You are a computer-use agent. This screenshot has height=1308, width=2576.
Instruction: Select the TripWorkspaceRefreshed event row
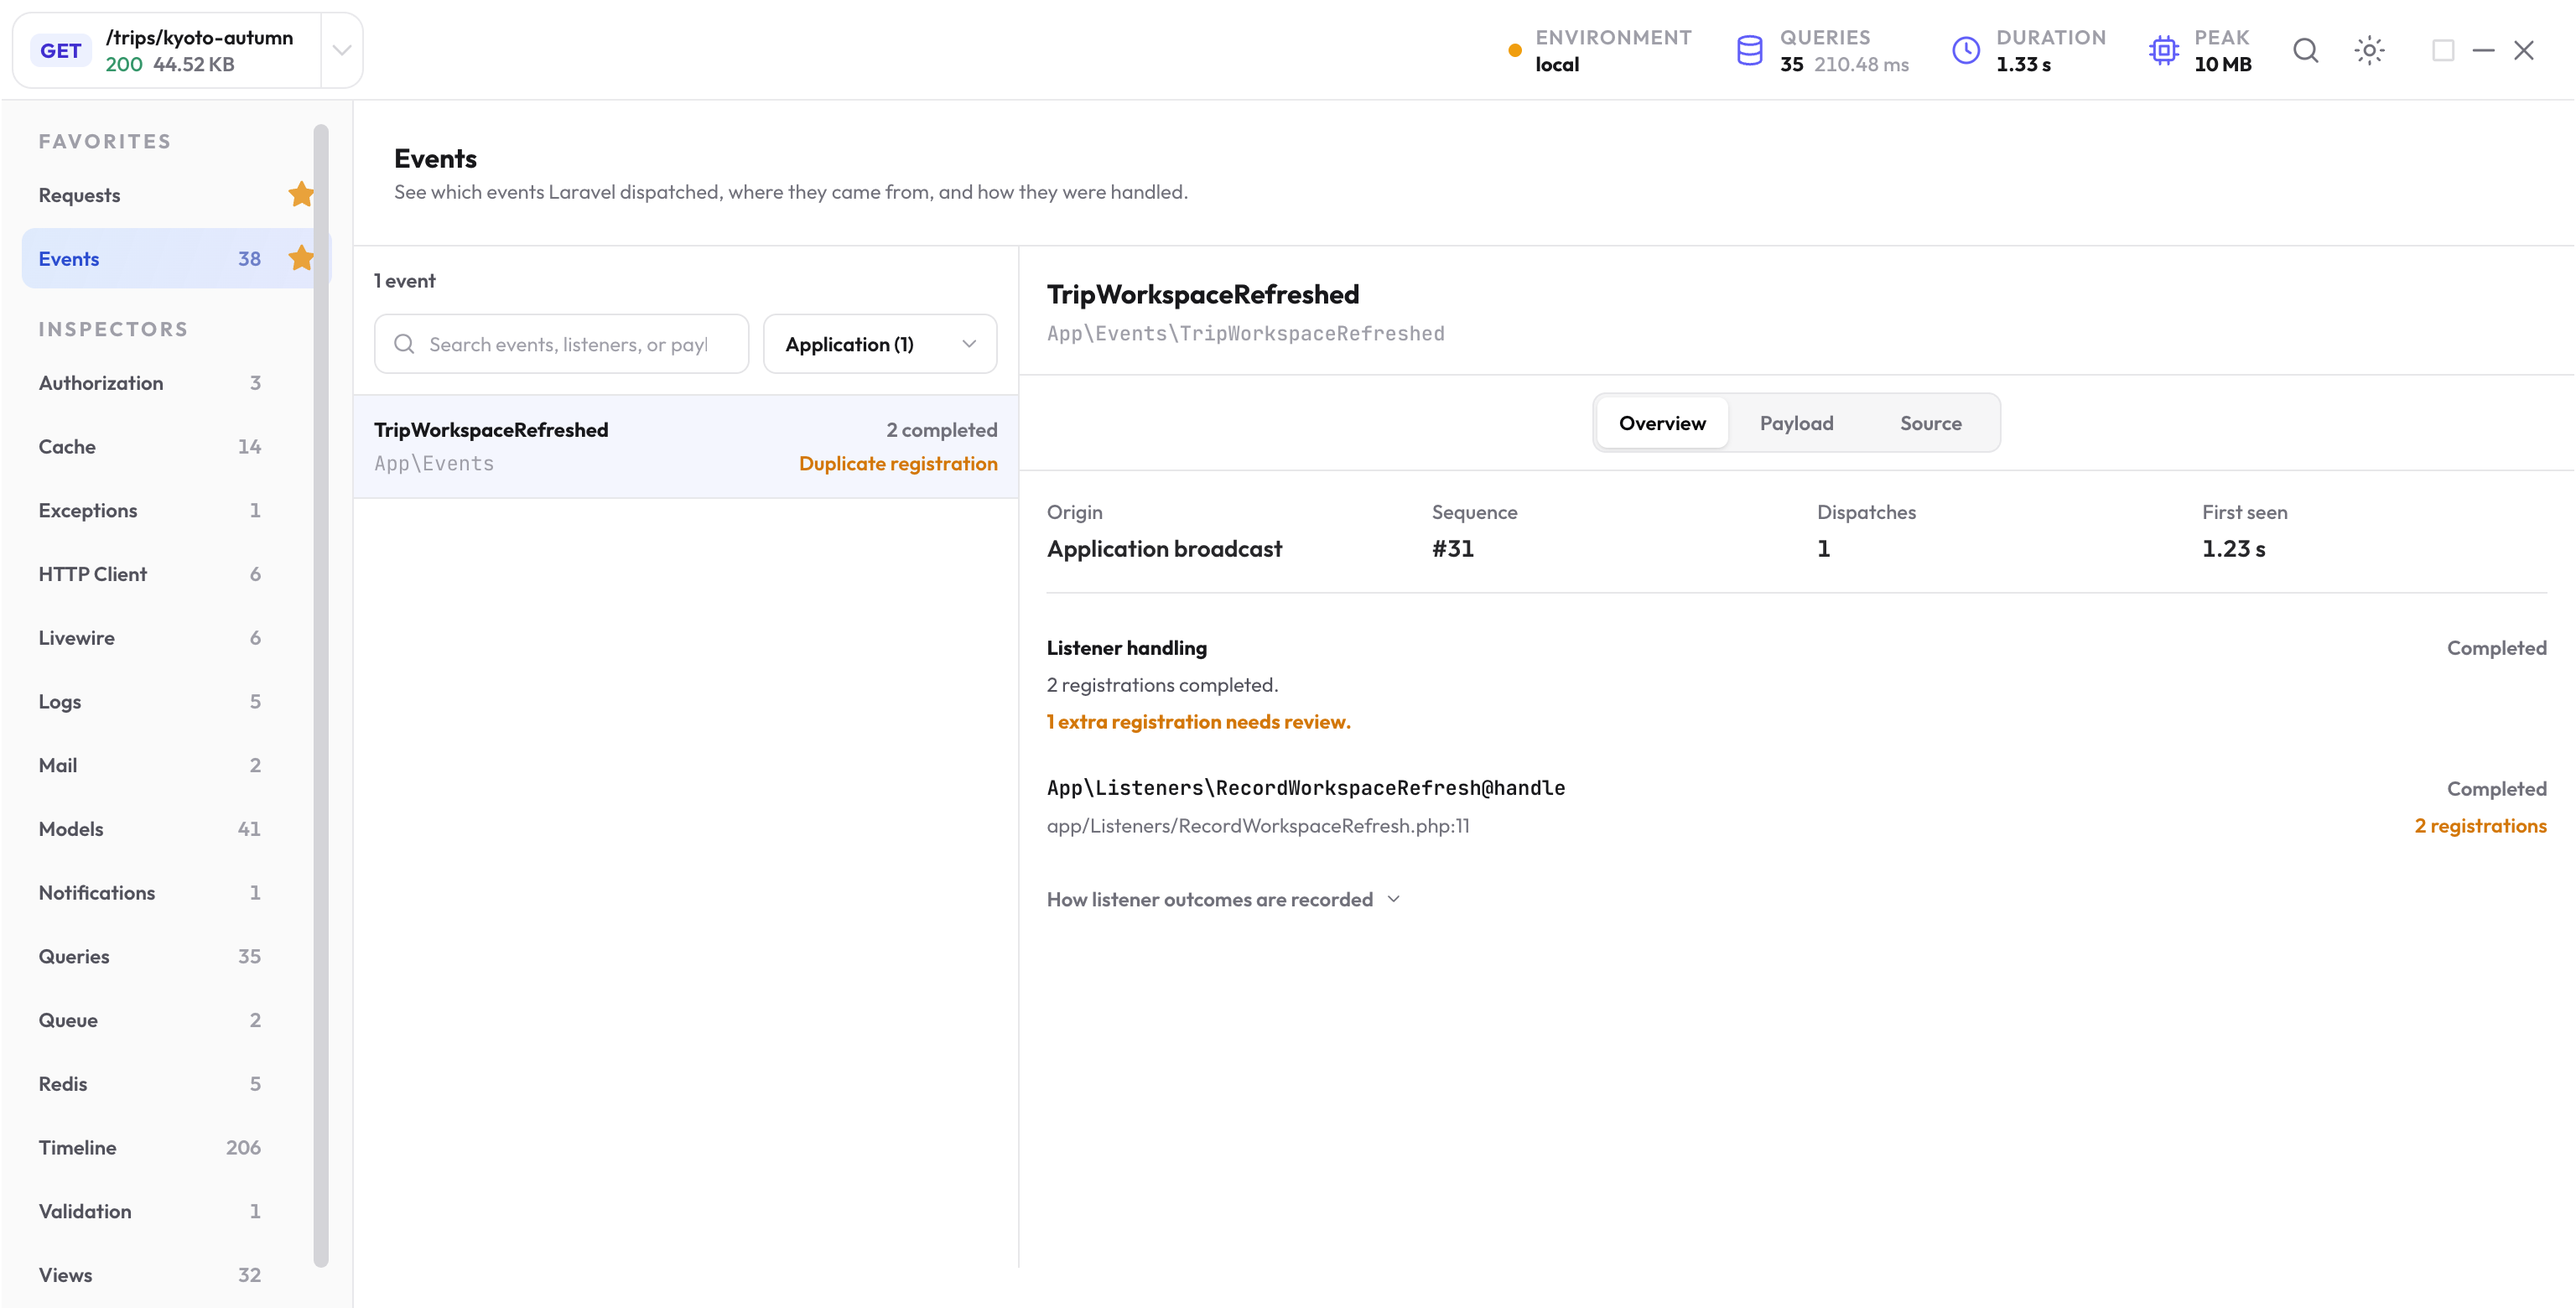click(685, 446)
